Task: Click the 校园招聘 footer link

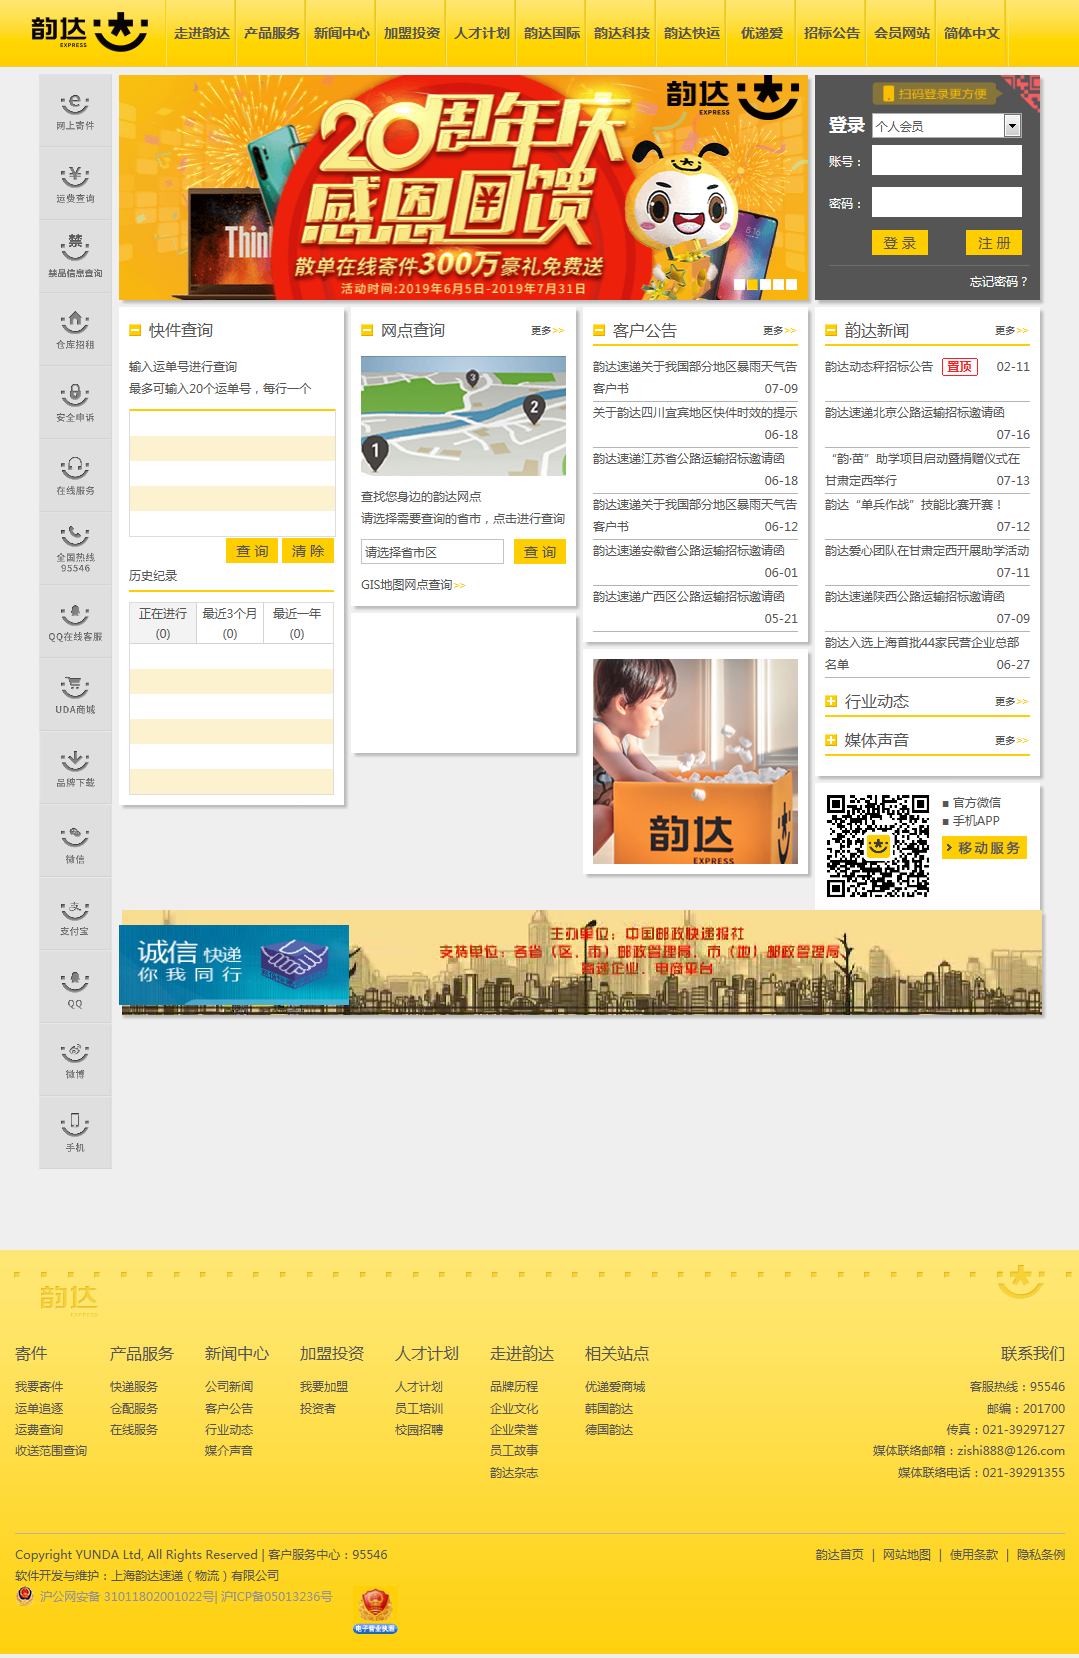Action: 419,1430
